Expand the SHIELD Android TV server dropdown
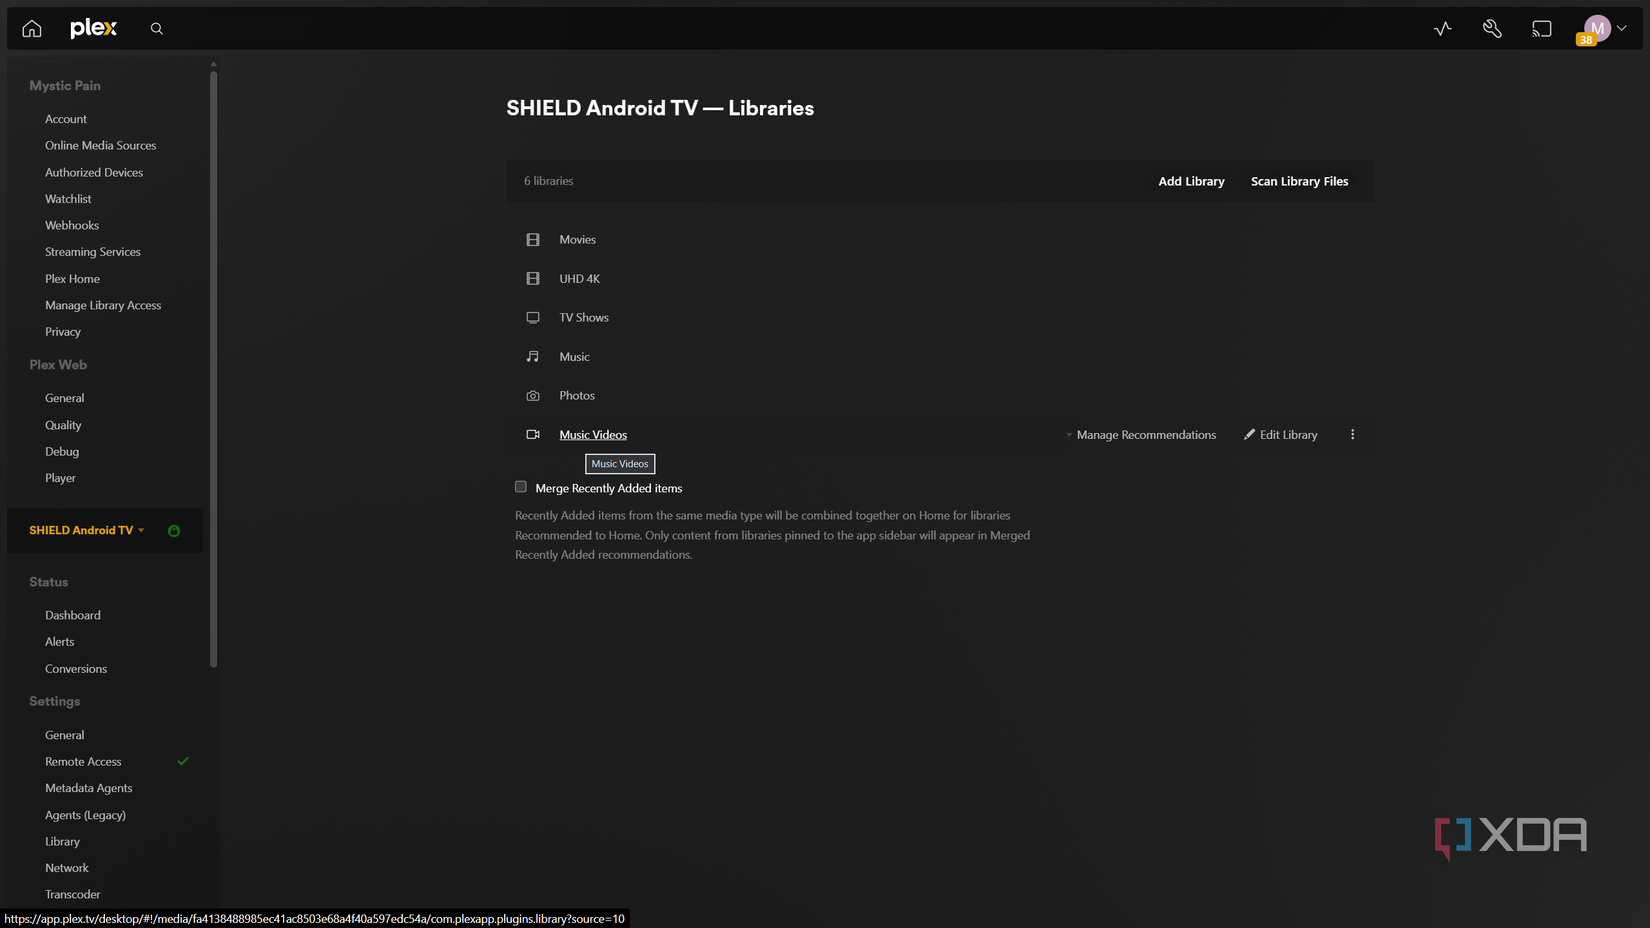This screenshot has width=1650, height=928. tap(141, 531)
